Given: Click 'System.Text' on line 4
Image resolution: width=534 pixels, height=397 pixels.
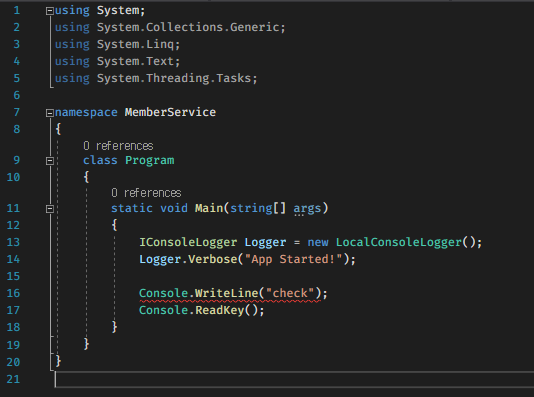Looking at the screenshot, I should (x=135, y=61).
